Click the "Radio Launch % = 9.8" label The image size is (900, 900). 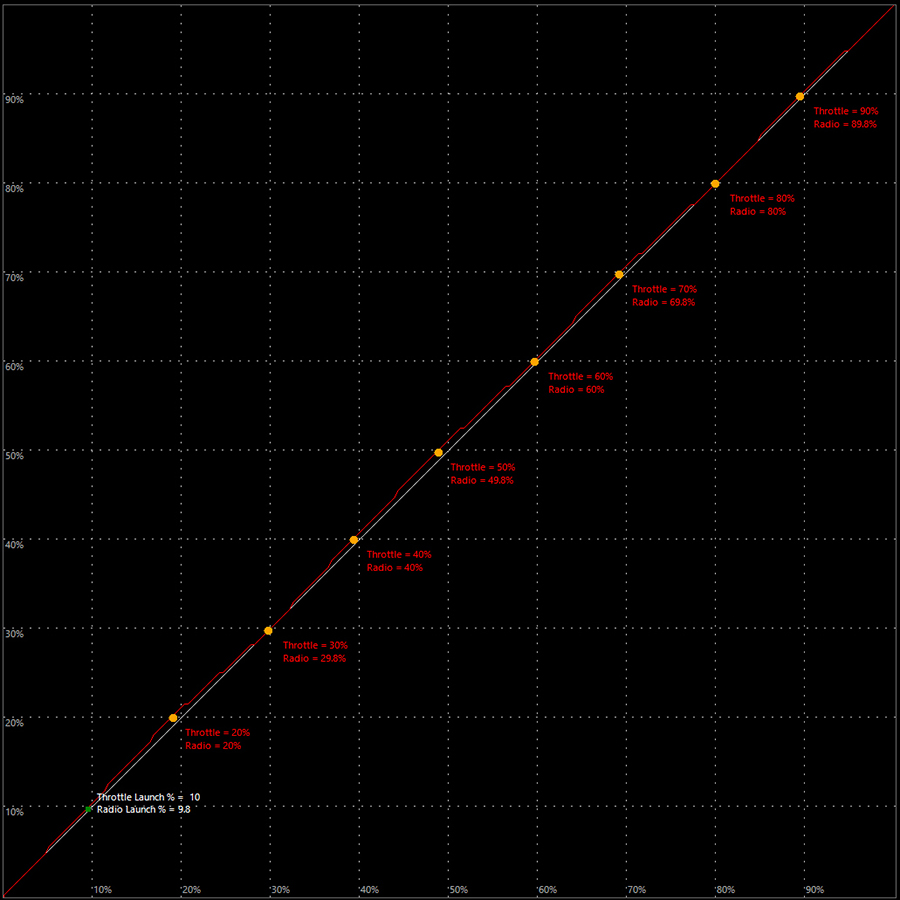click(x=143, y=809)
